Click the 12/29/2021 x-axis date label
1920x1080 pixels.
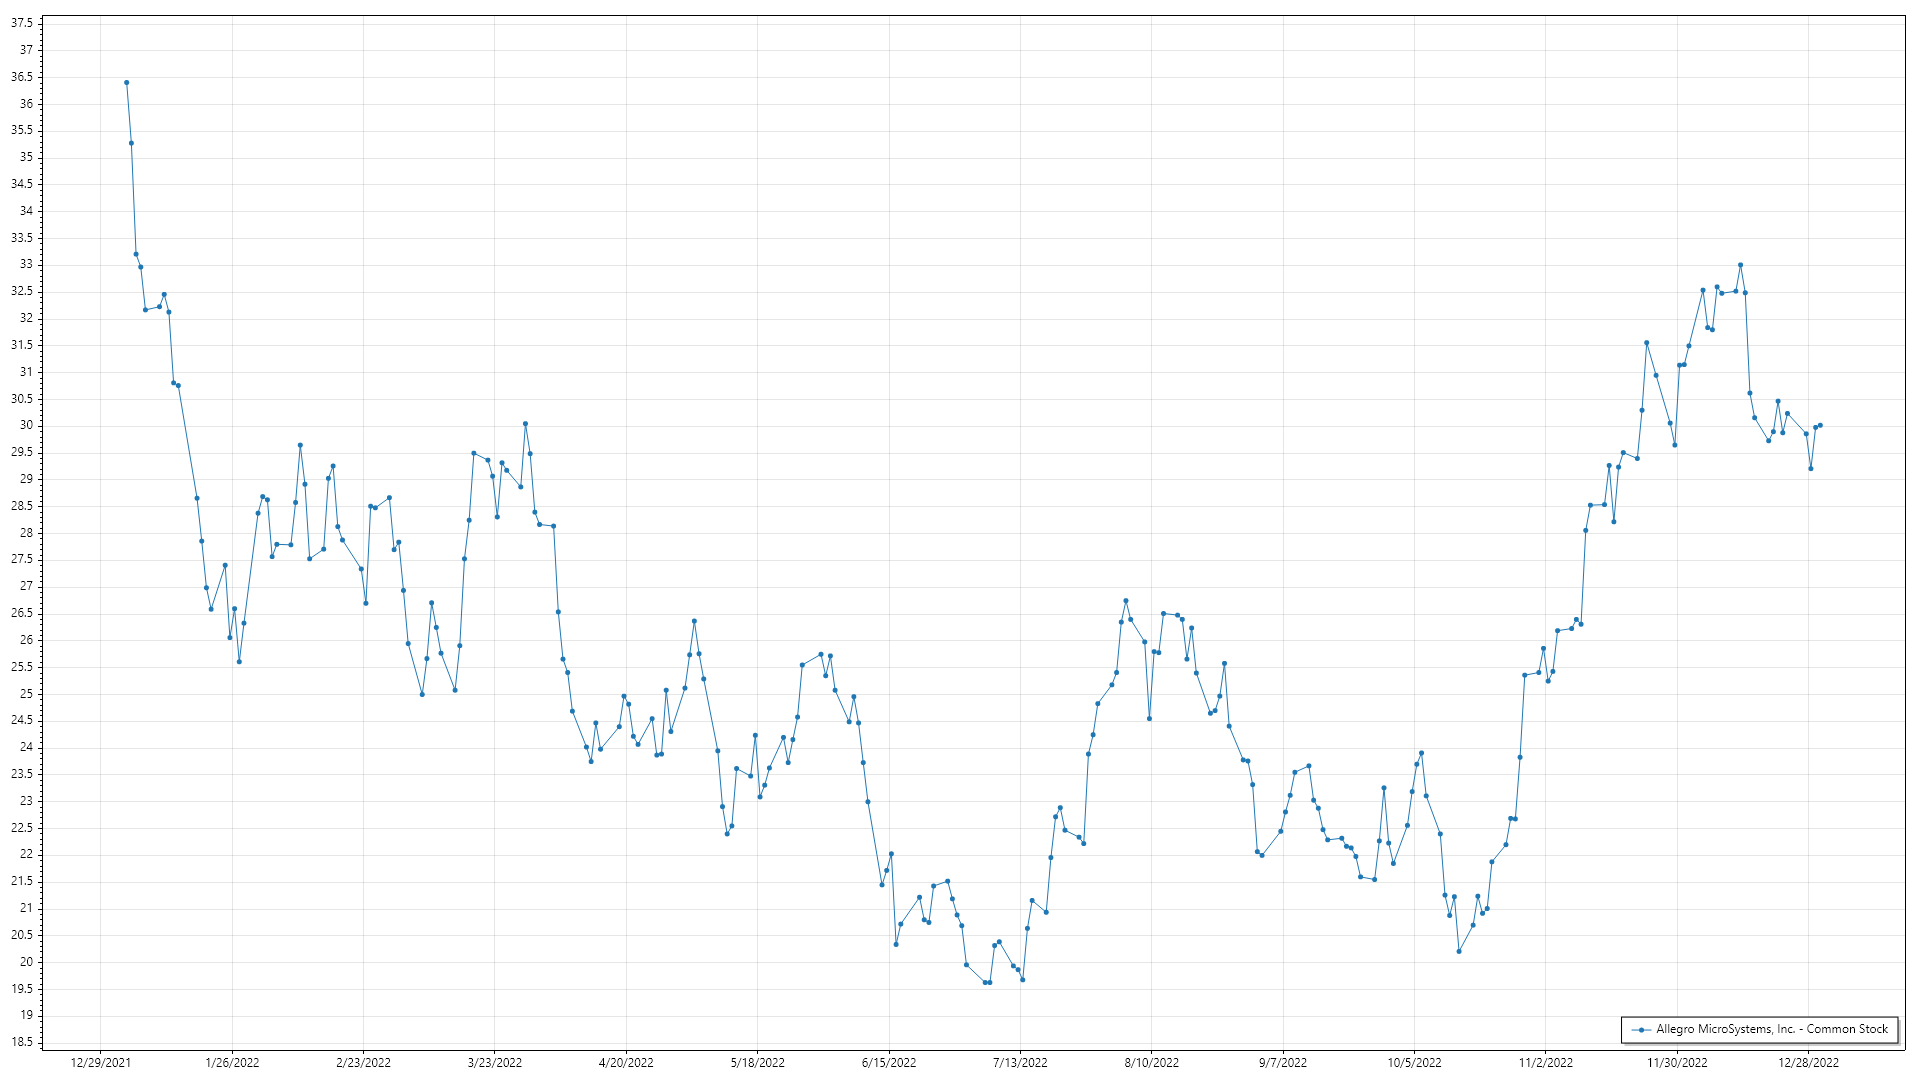point(100,1062)
